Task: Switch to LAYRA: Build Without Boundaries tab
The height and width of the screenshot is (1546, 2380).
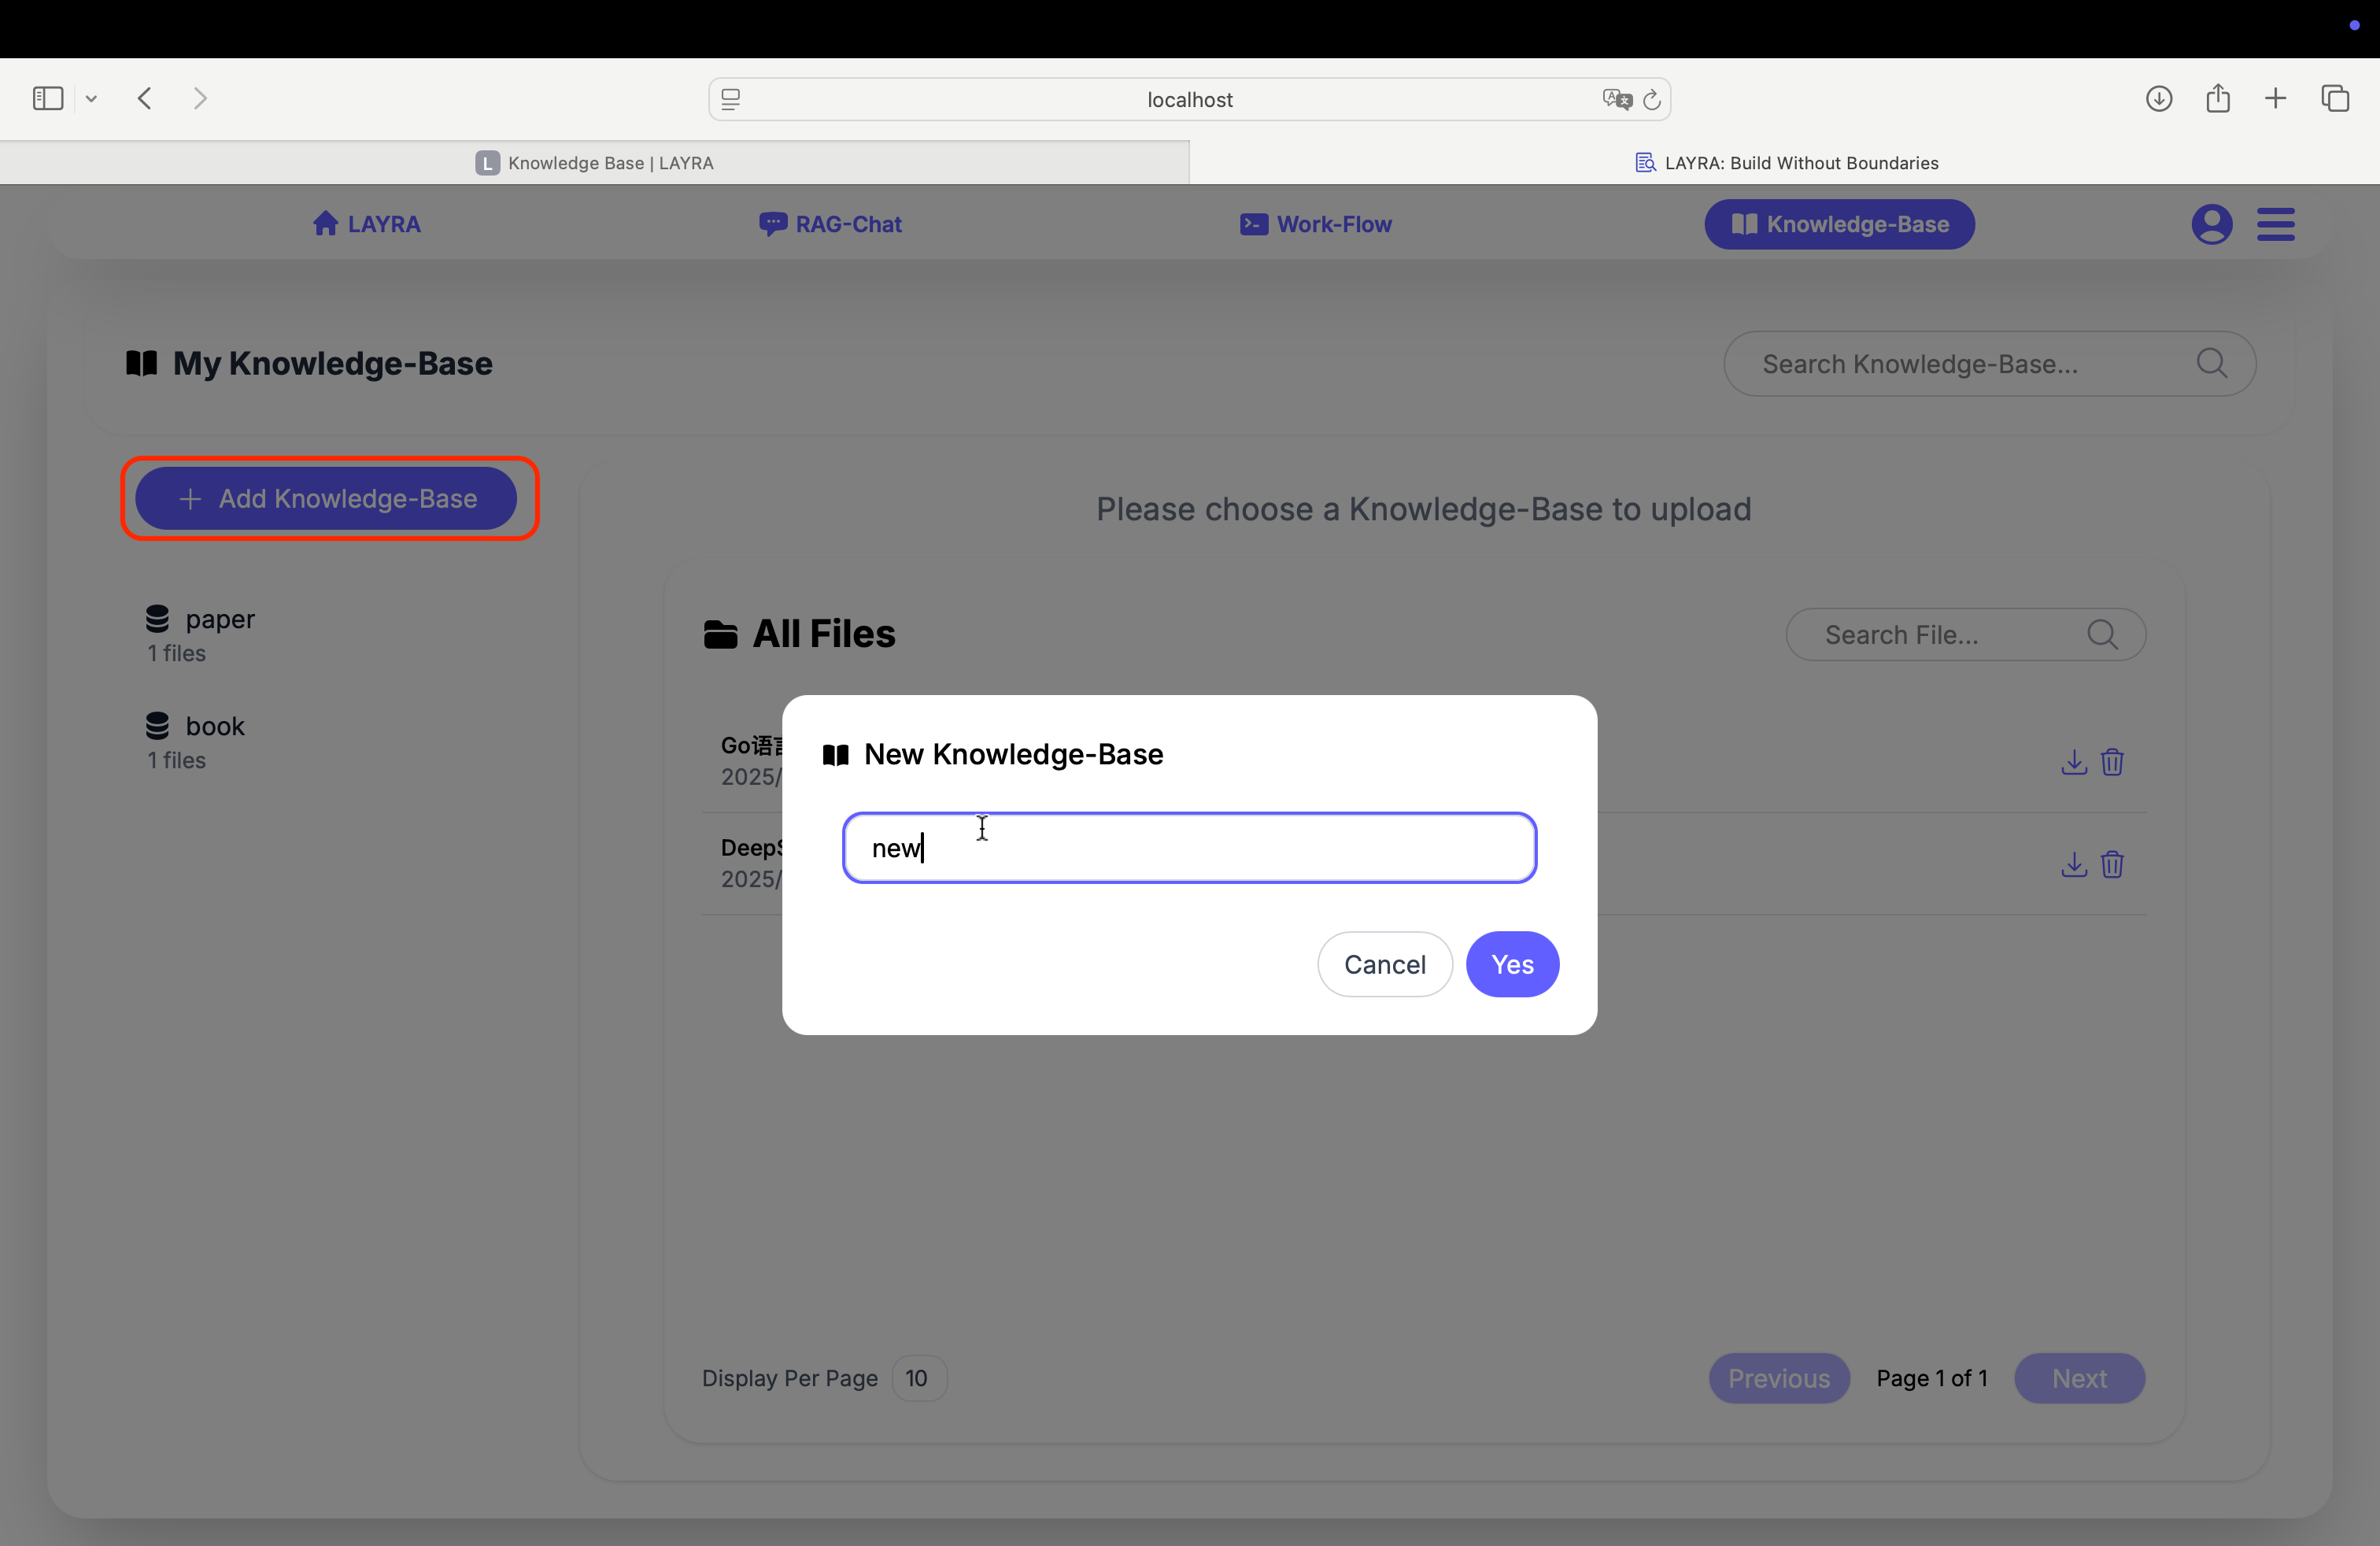Action: click(x=1786, y=163)
